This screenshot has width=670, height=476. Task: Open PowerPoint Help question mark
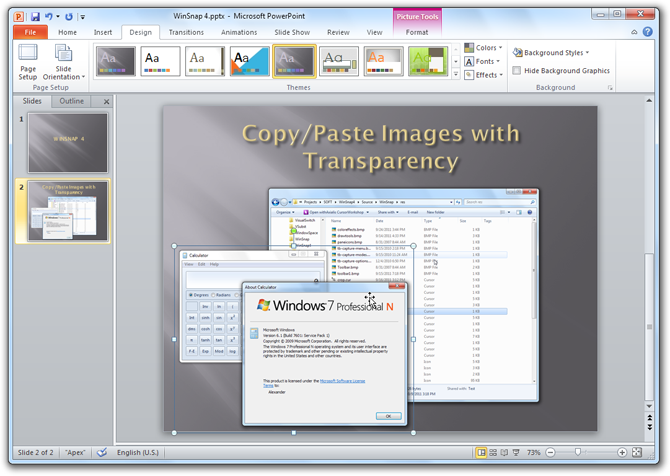(648, 32)
